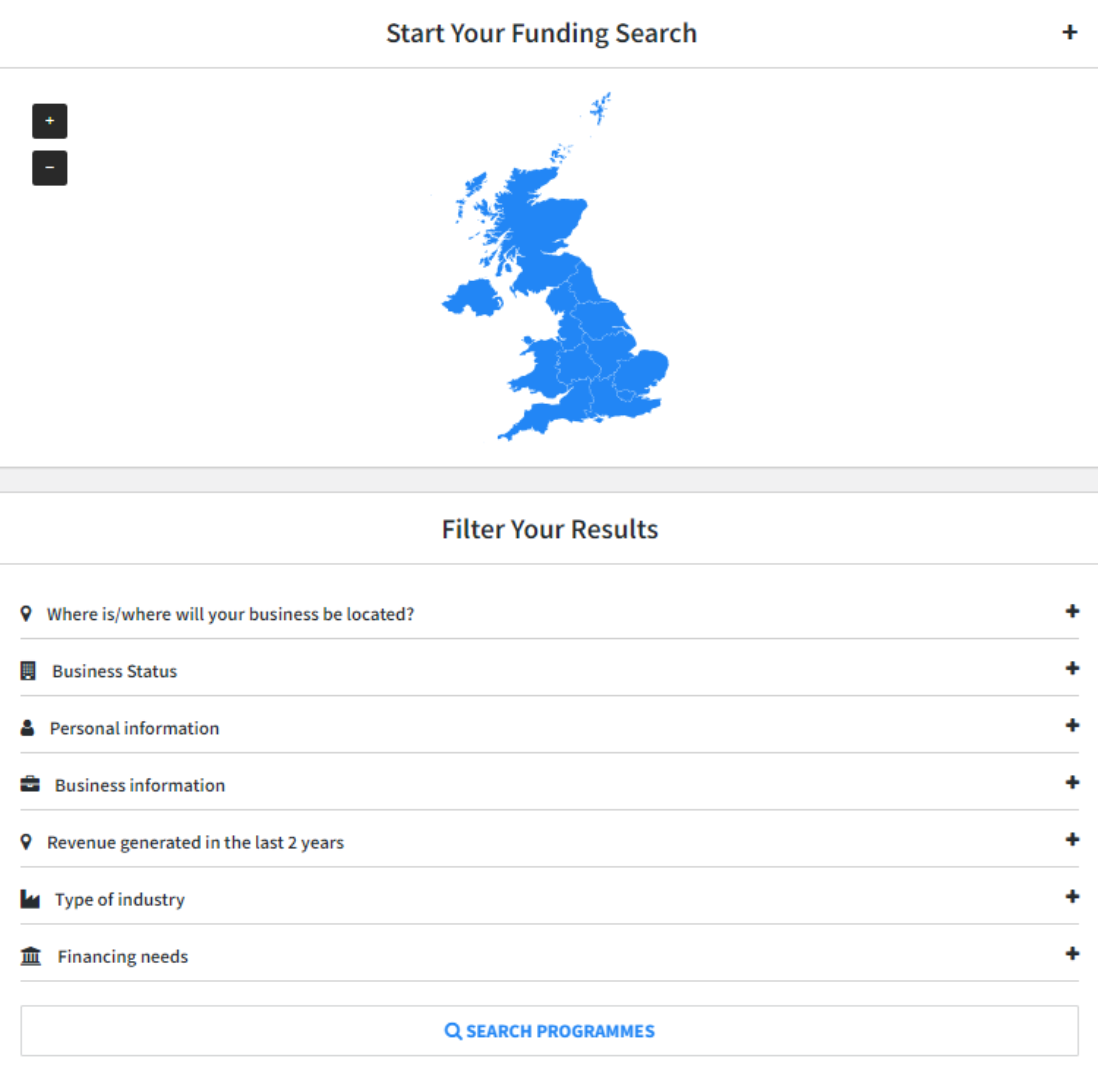This screenshot has height=1080, width=1098.
Task: Expand the Business information plus sign
Action: (1072, 782)
